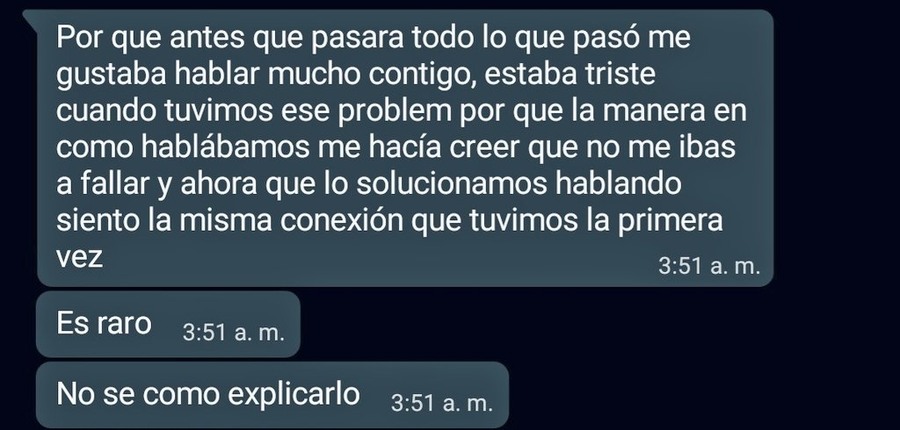Viewport: 900px width, 430px height.
Task: Click the timestamp beside "No se como explicarlo"
Action: [x=442, y=403]
